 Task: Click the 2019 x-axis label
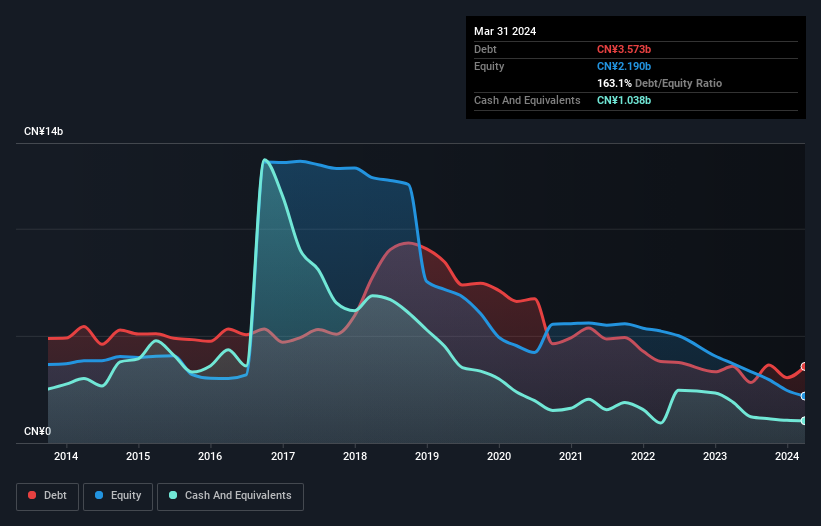[x=427, y=456]
